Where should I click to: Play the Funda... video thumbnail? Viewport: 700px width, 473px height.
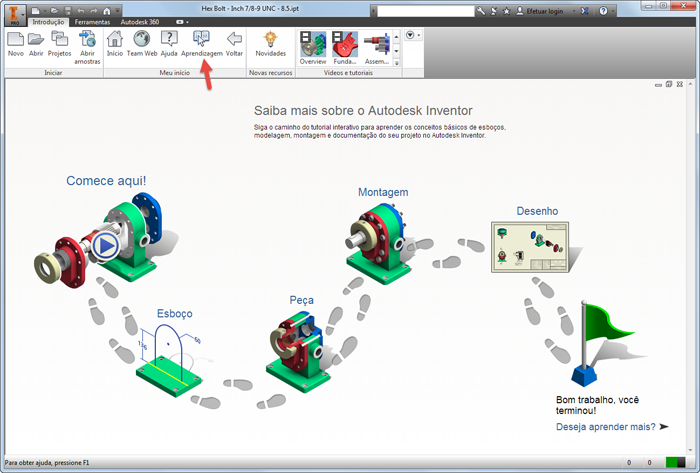[x=345, y=48]
